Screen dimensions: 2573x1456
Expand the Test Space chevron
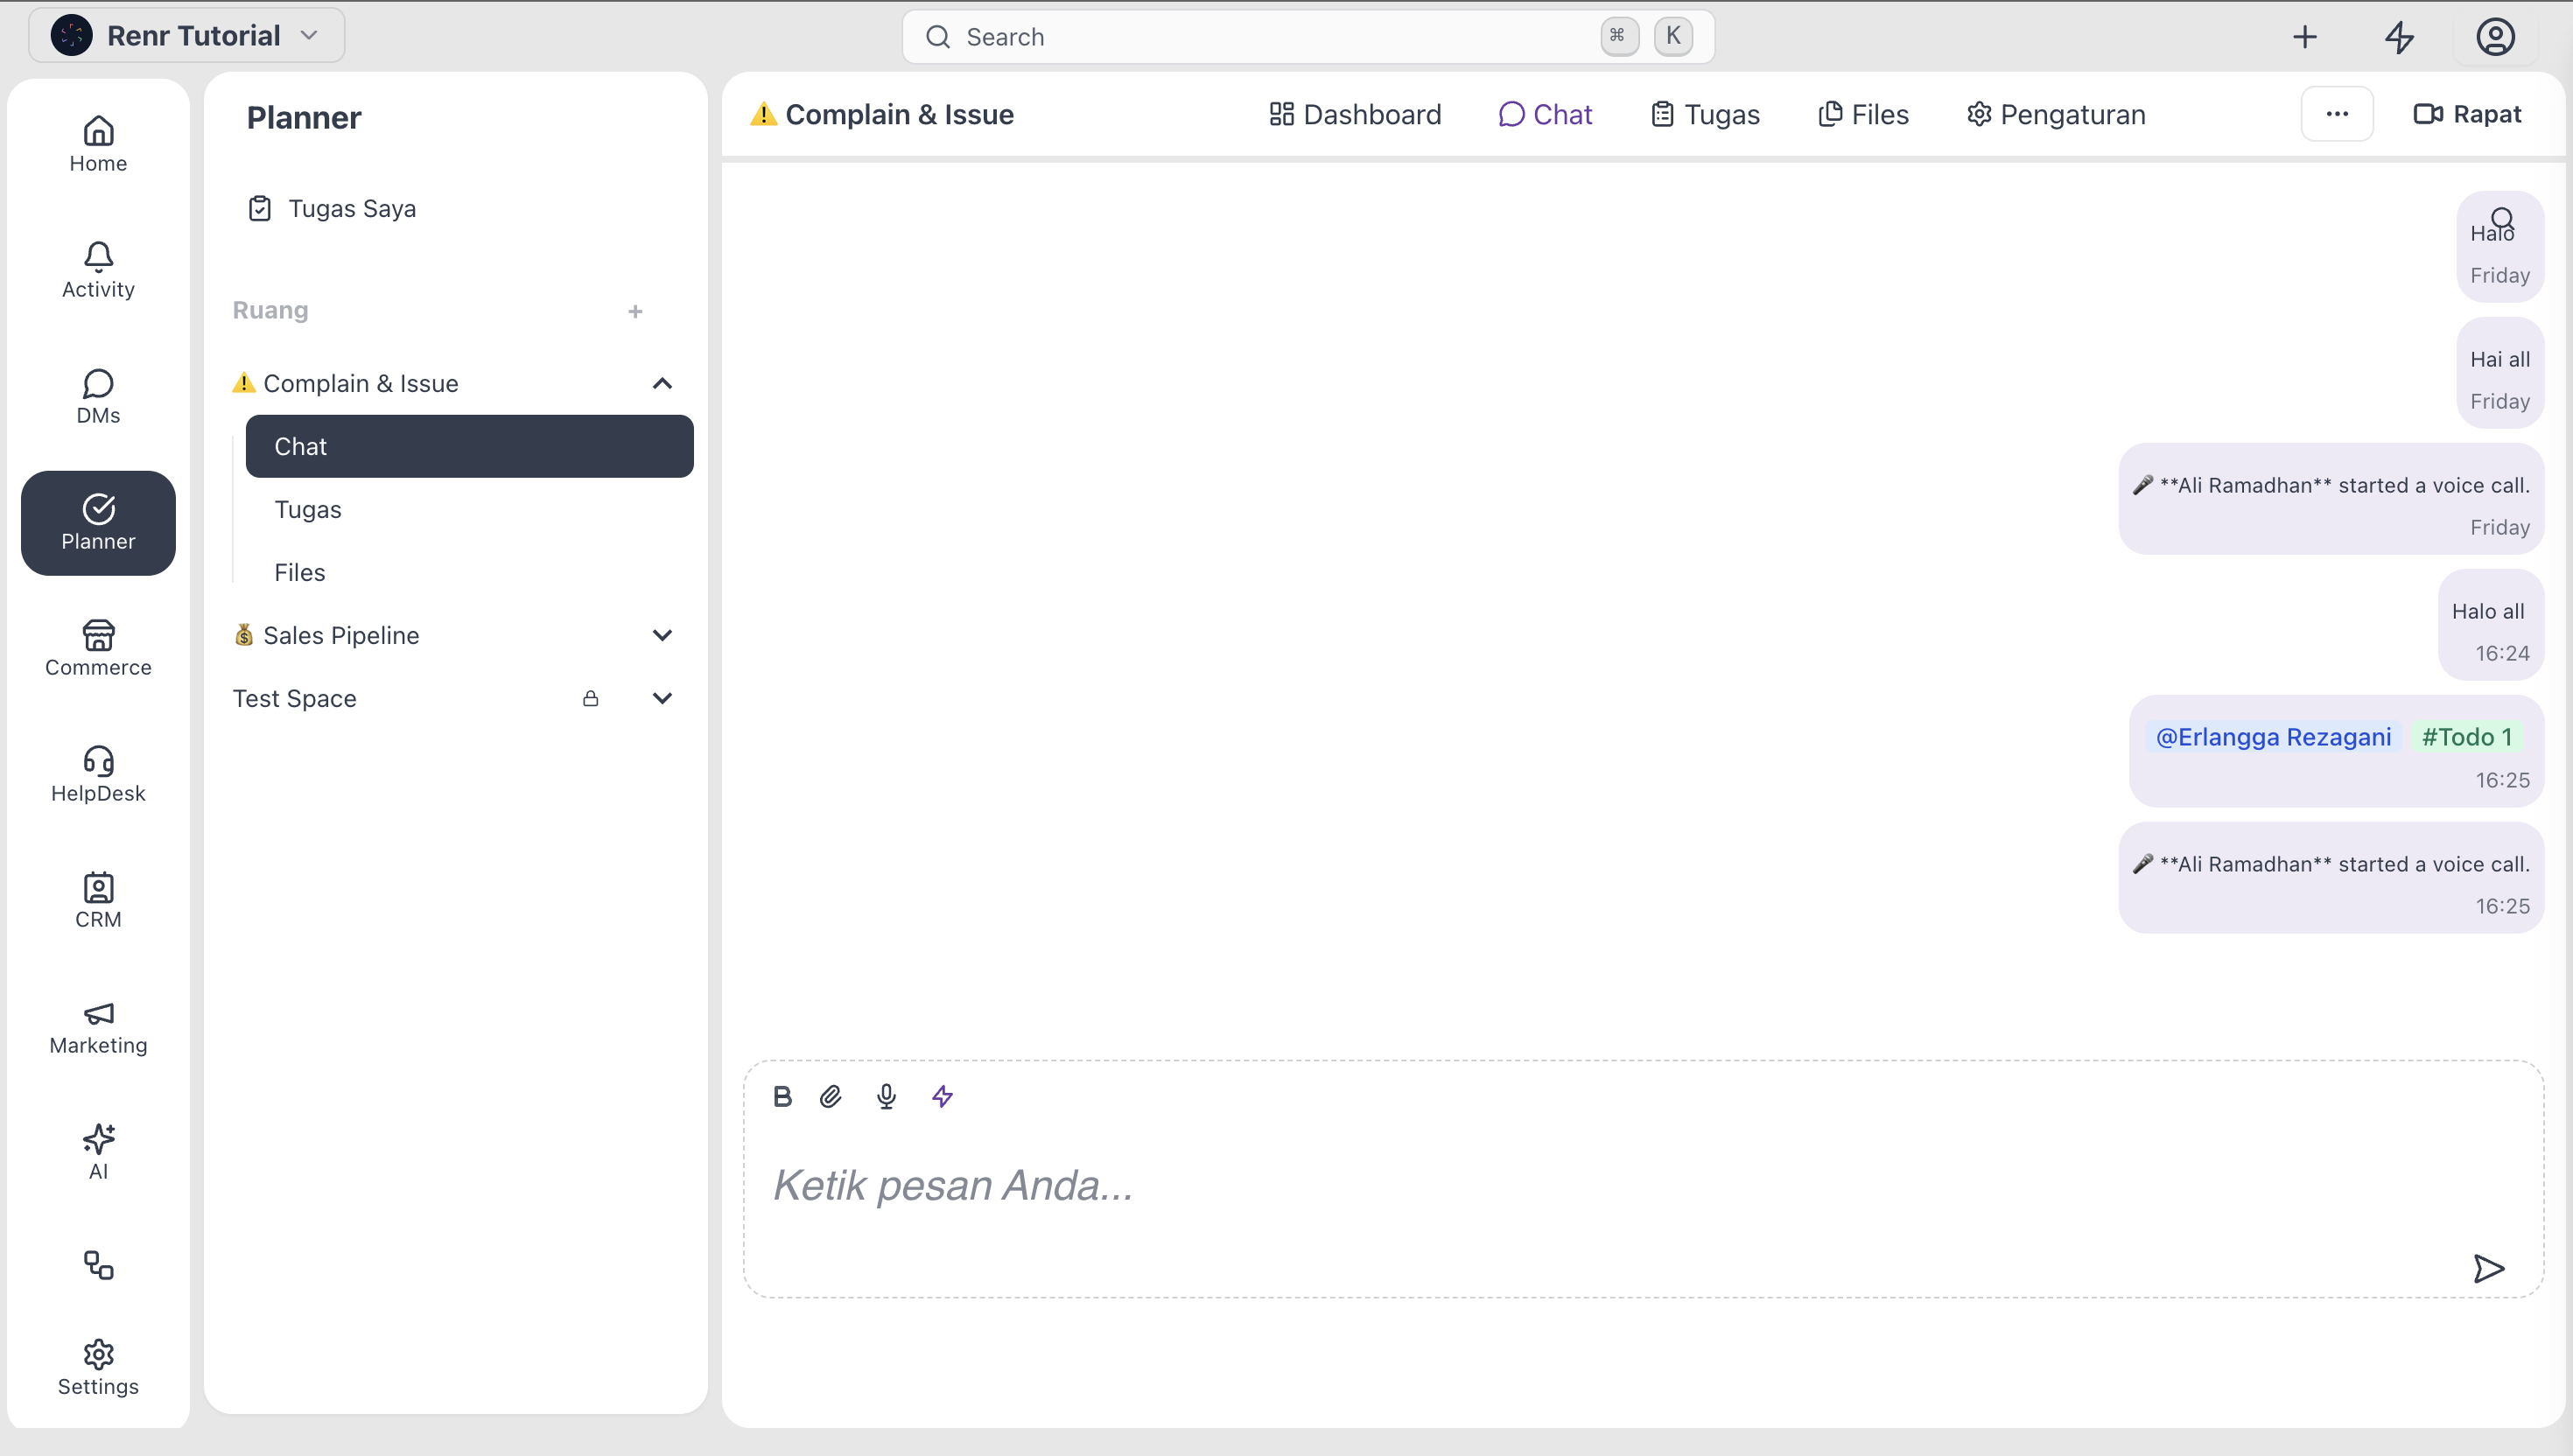[662, 699]
